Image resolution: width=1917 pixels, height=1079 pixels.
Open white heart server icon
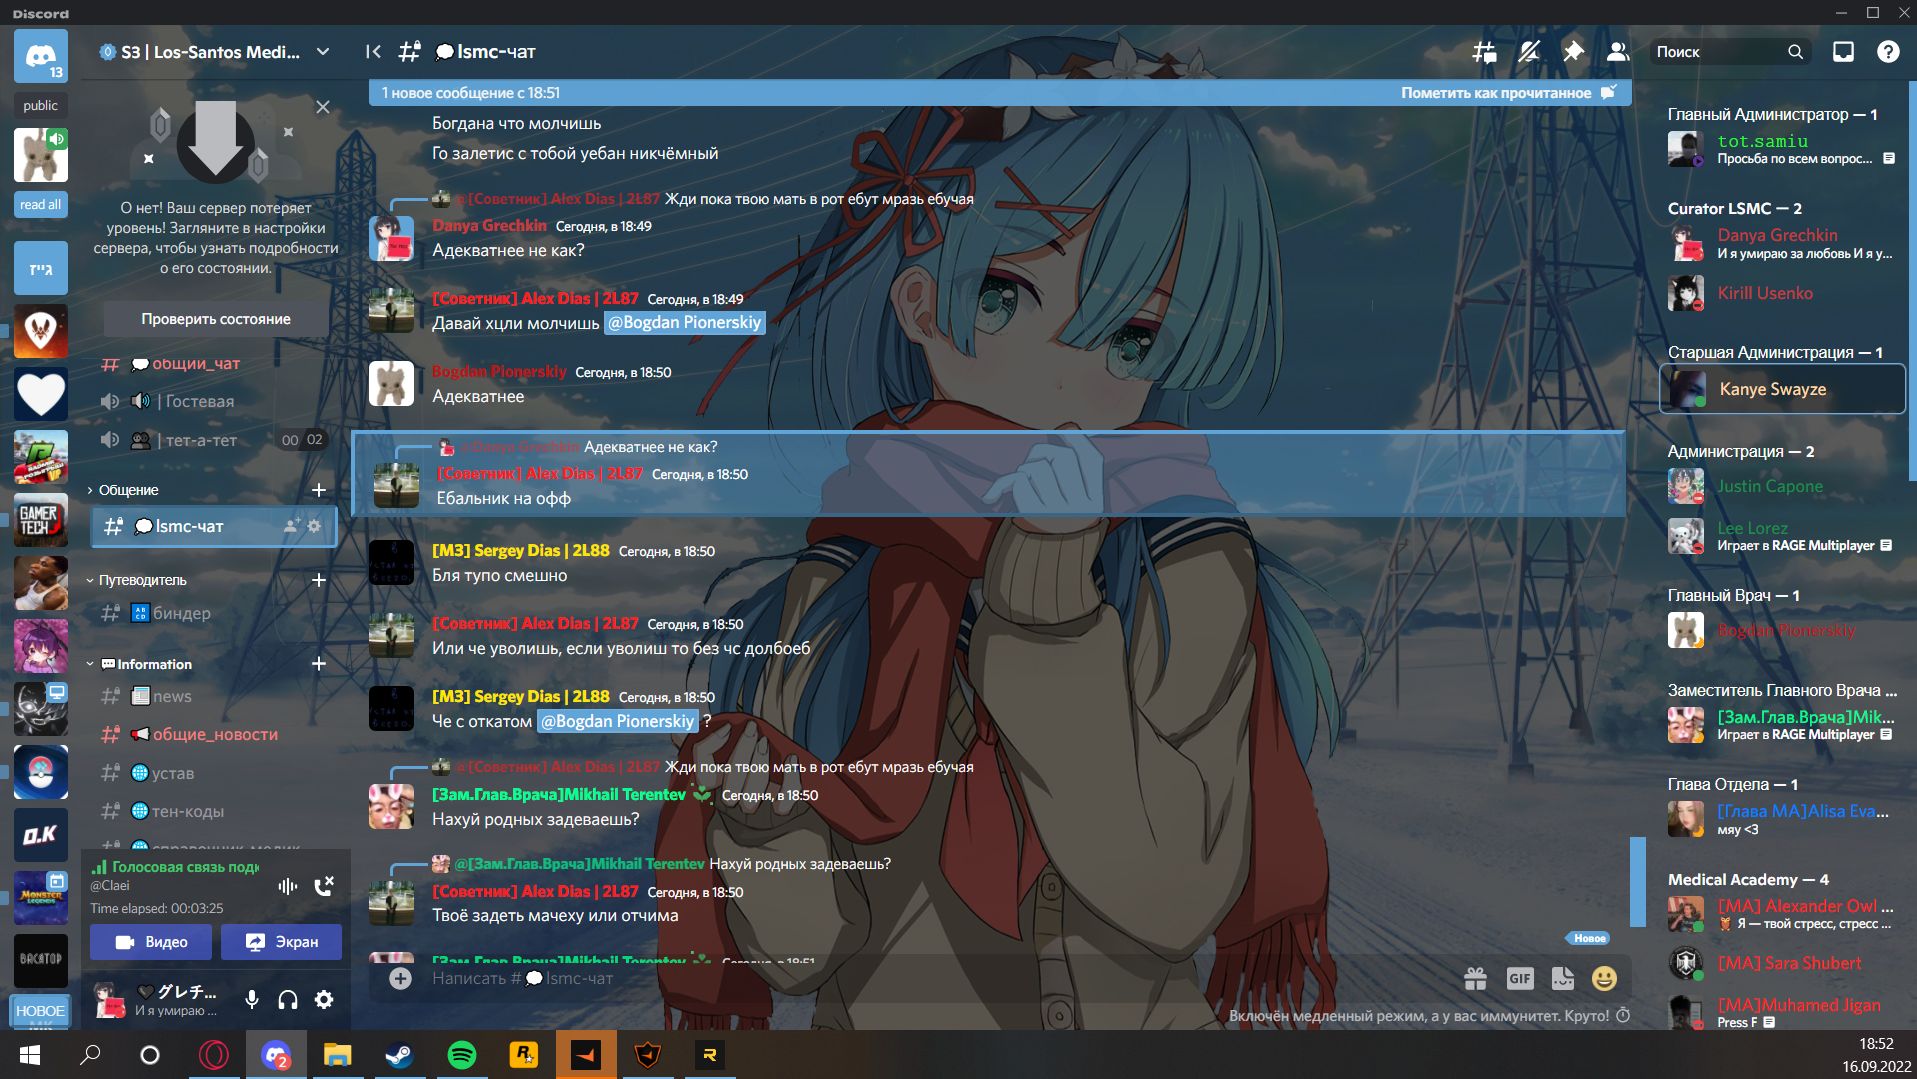[x=41, y=394]
